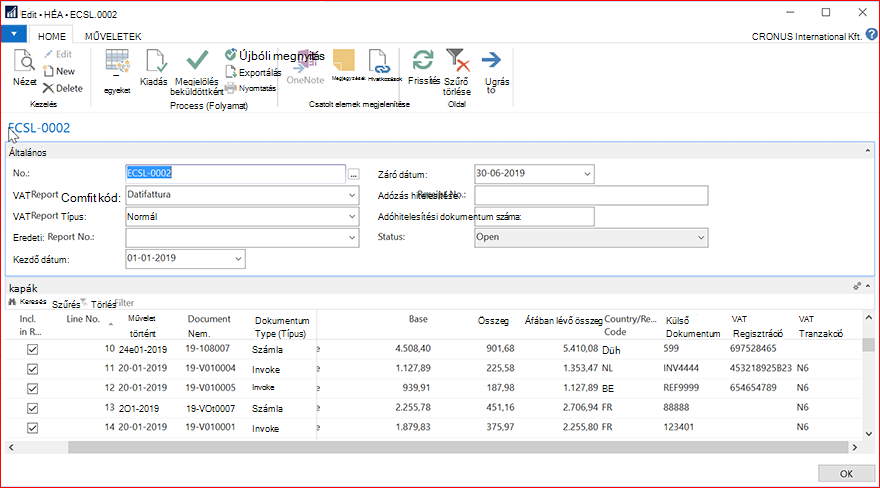Click the No. field assist ellipsis button

(353, 175)
